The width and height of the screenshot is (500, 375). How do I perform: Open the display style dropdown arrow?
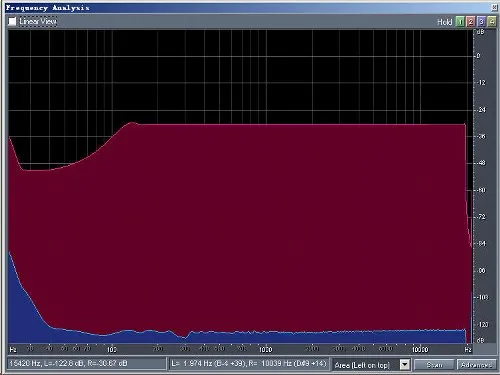405,364
